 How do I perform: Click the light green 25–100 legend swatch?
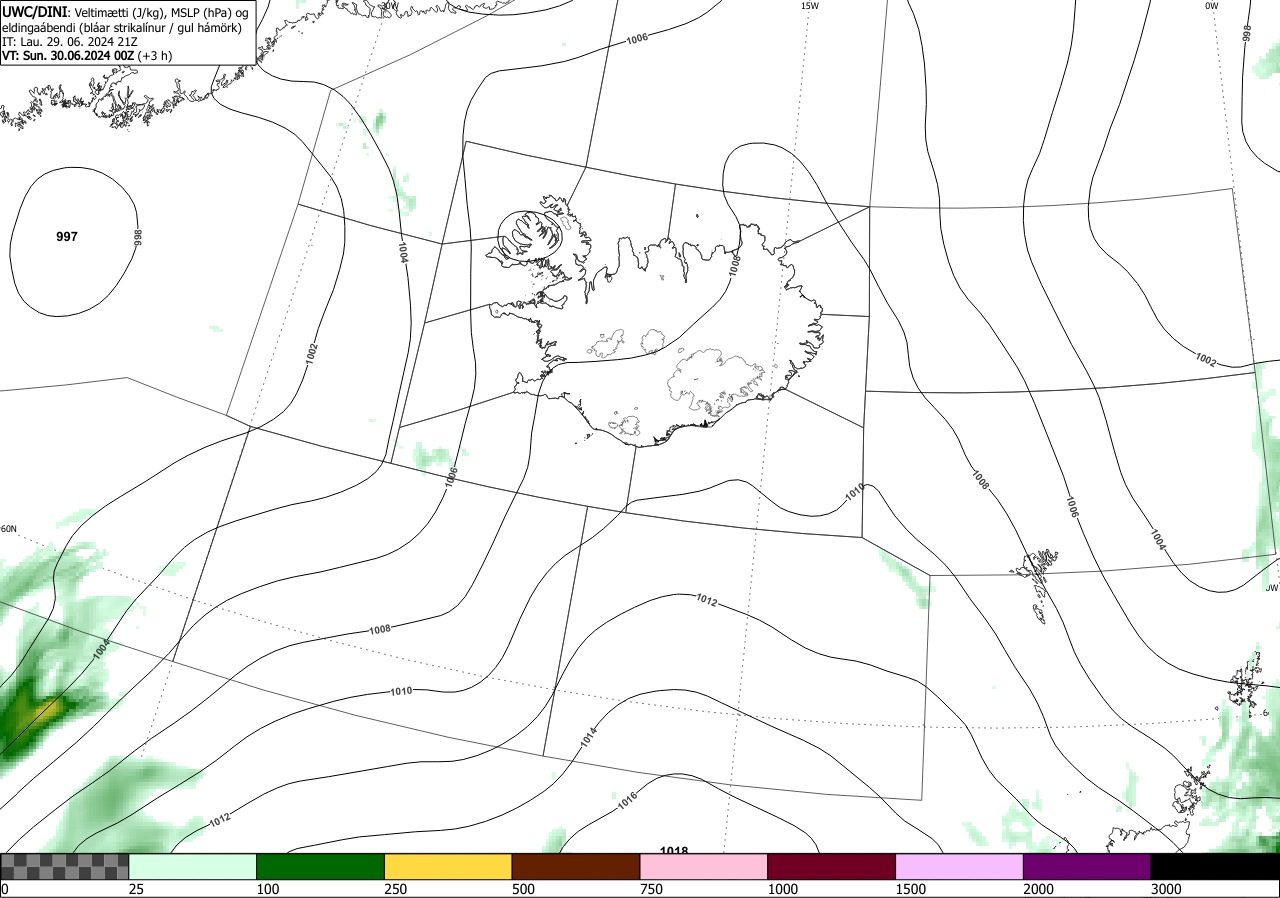(193, 866)
